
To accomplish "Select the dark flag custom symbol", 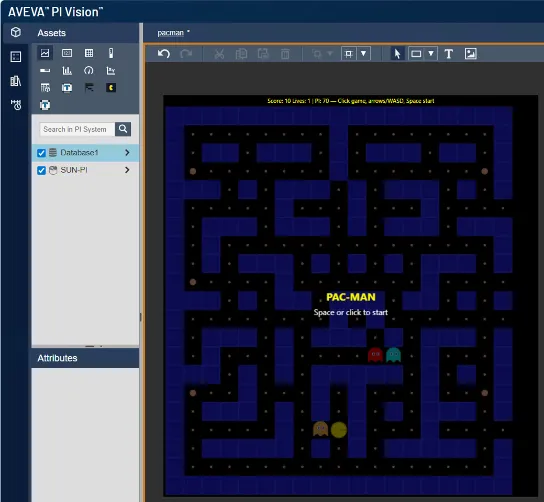I will [x=89, y=87].
